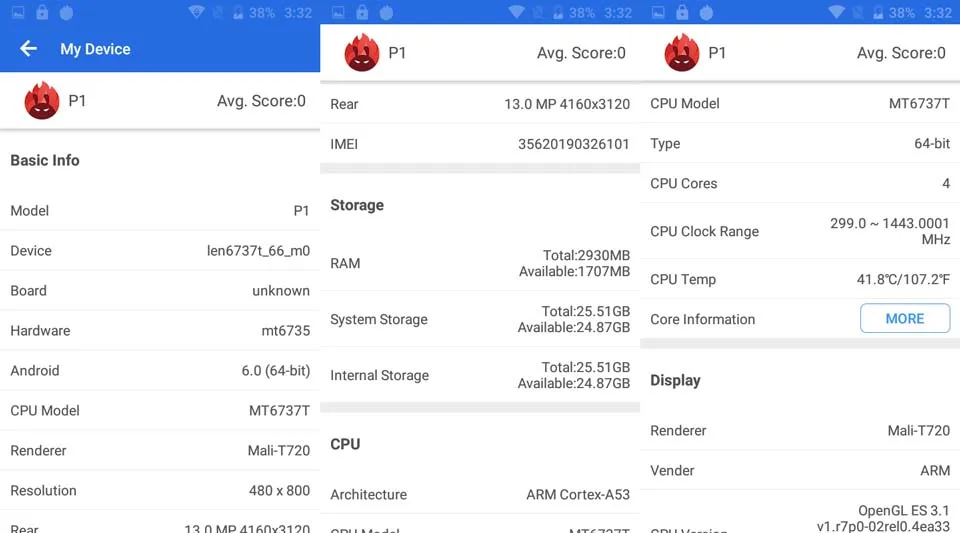The width and height of the screenshot is (960, 533).
Task: Tap the Wi-Fi icon in left status bar
Action: point(197,12)
